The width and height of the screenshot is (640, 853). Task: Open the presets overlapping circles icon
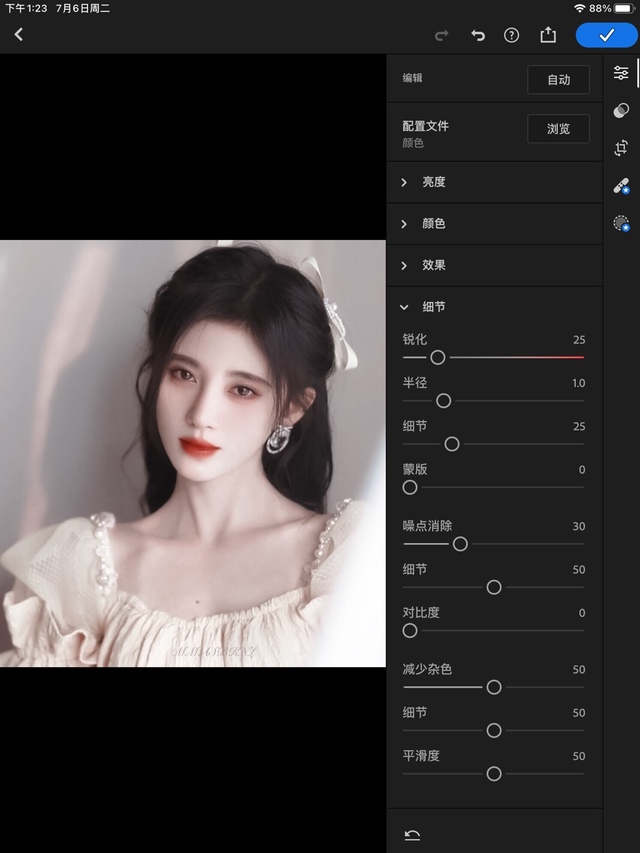[621, 110]
